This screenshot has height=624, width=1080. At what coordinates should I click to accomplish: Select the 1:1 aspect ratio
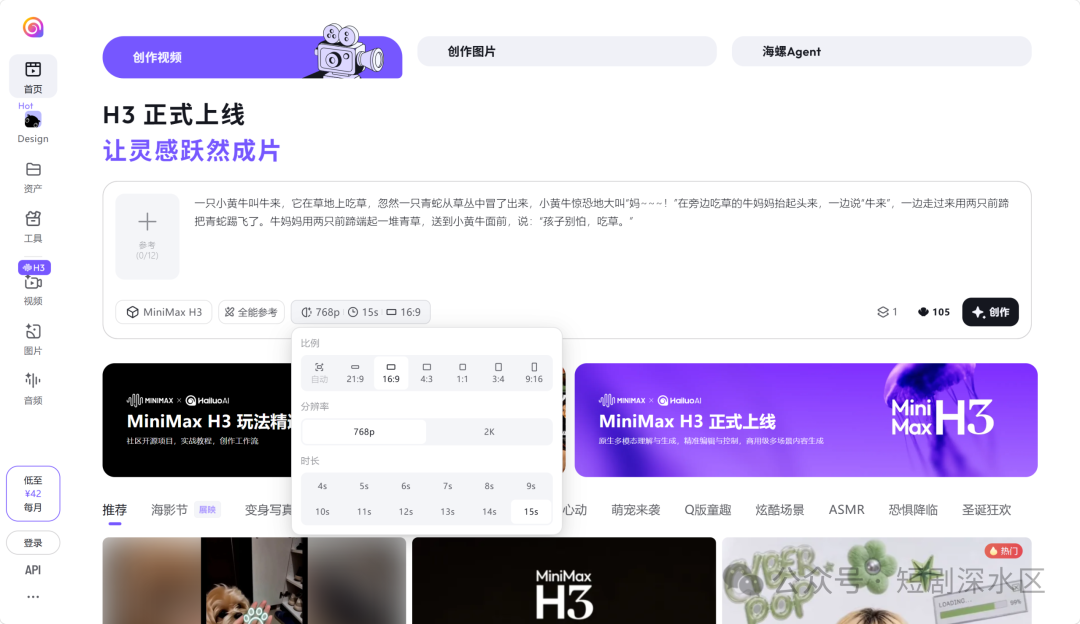463,373
